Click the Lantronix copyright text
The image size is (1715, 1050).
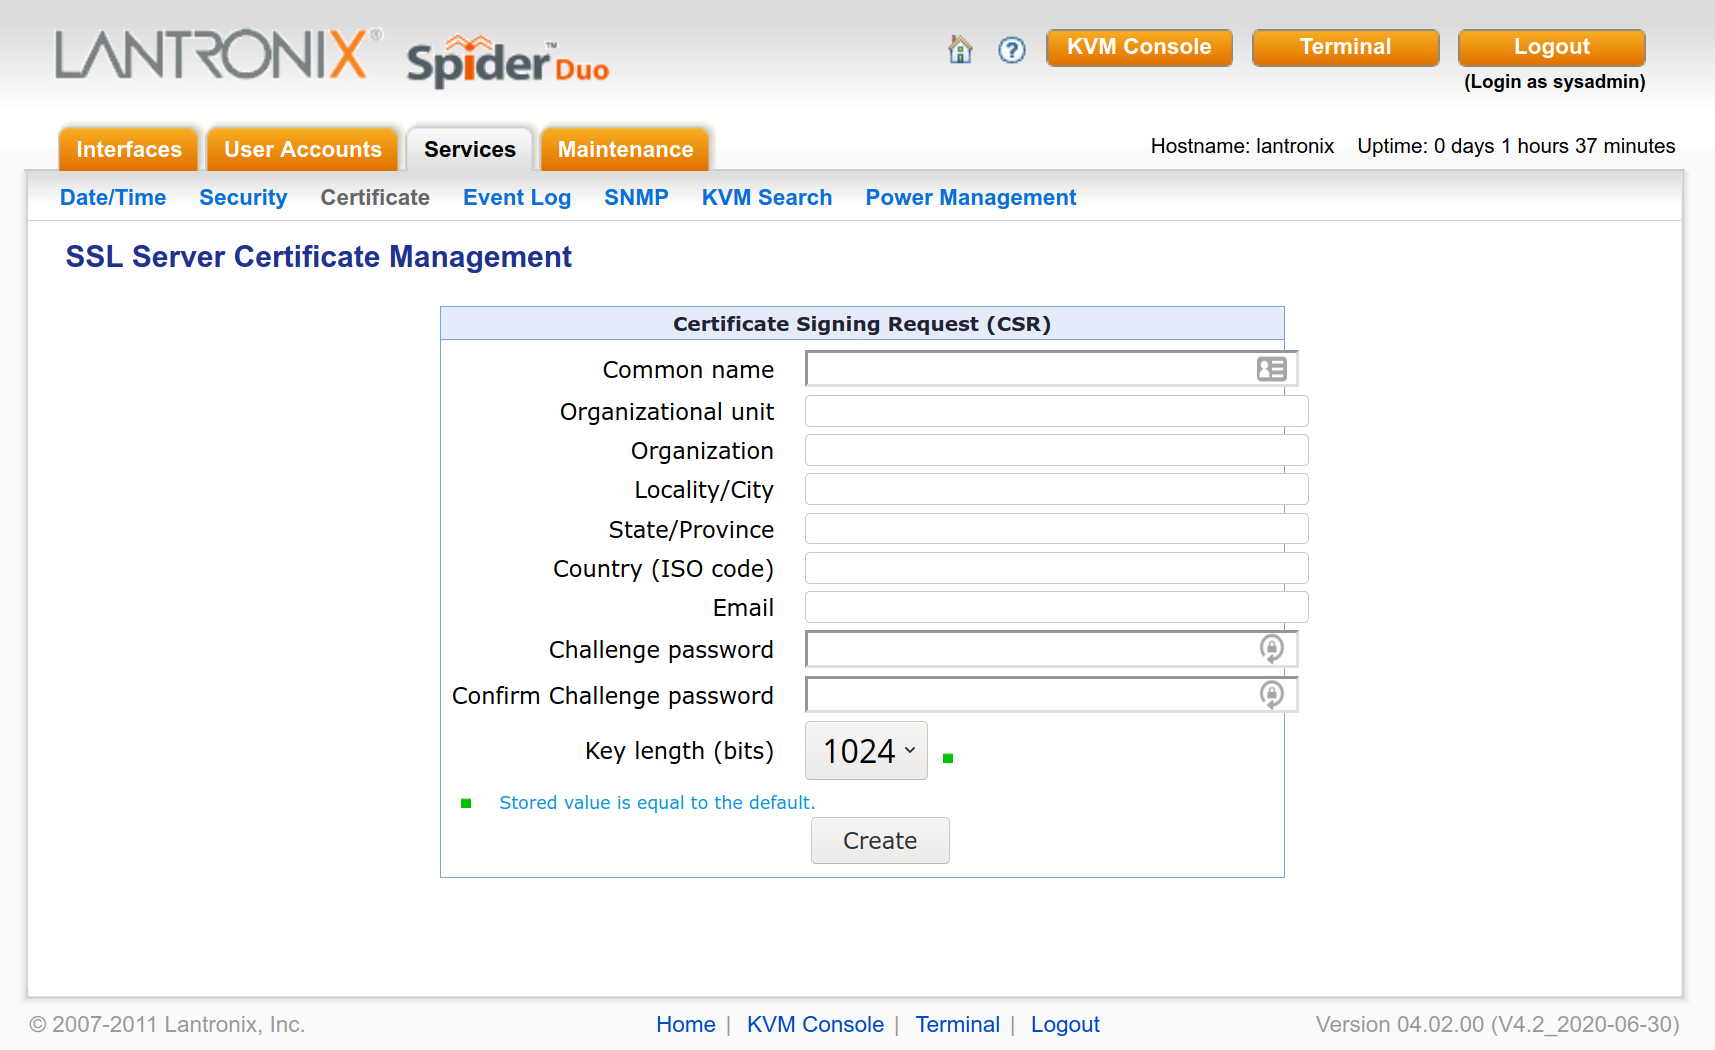coord(167,1024)
